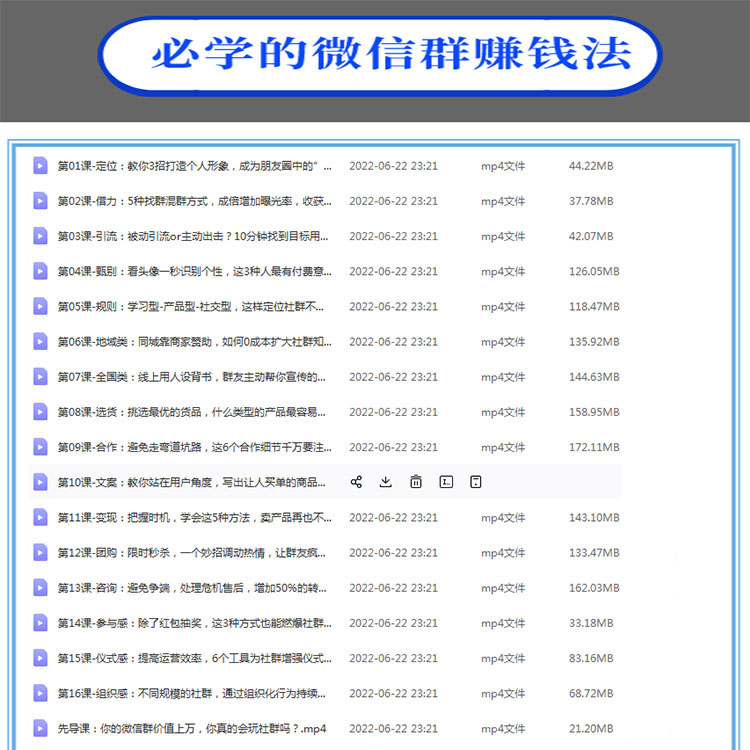Open the 第02课-借力 video file
The height and width of the screenshot is (750, 750).
(194, 201)
